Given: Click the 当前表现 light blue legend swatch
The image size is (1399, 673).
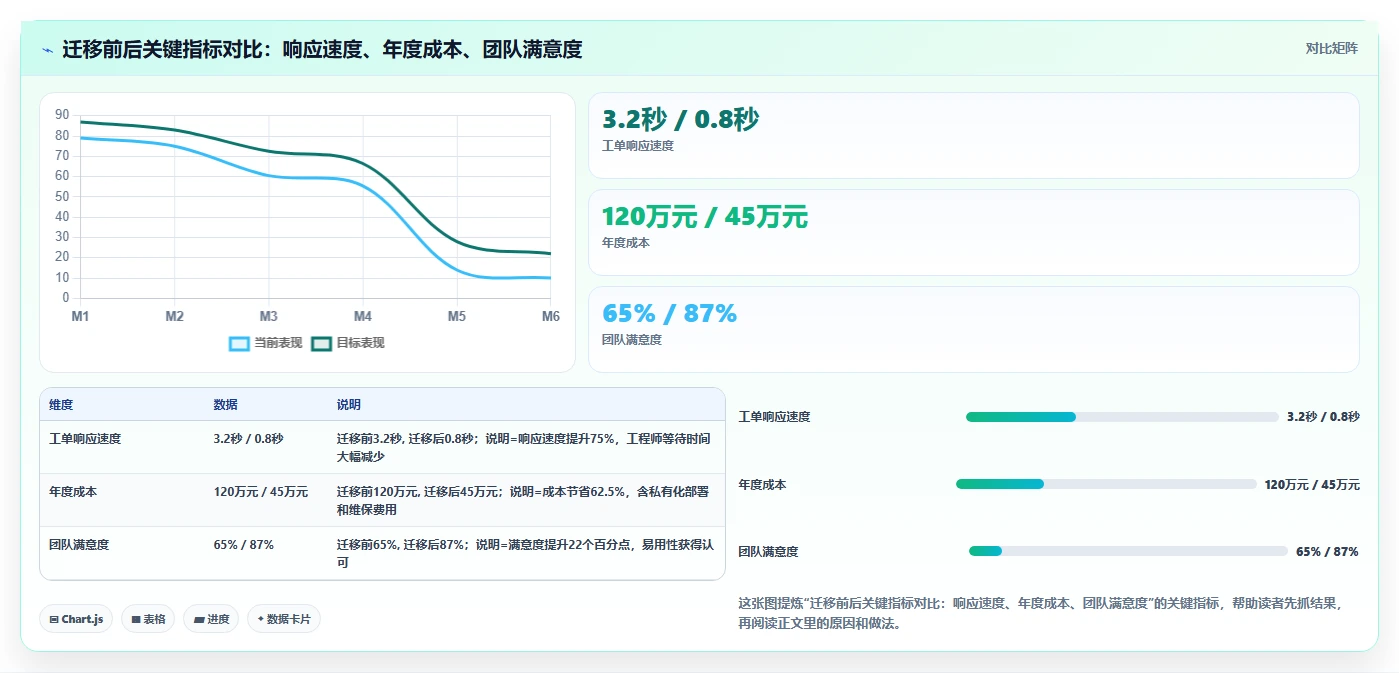Looking at the screenshot, I should [x=239, y=343].
